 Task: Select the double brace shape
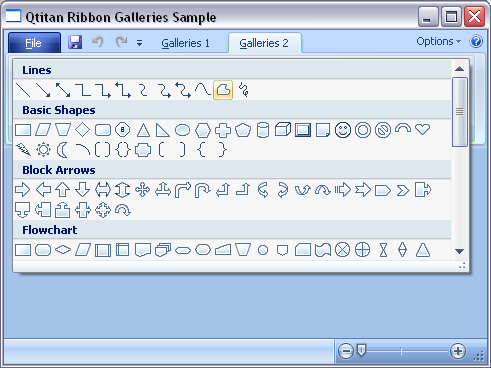pos(123,150)
